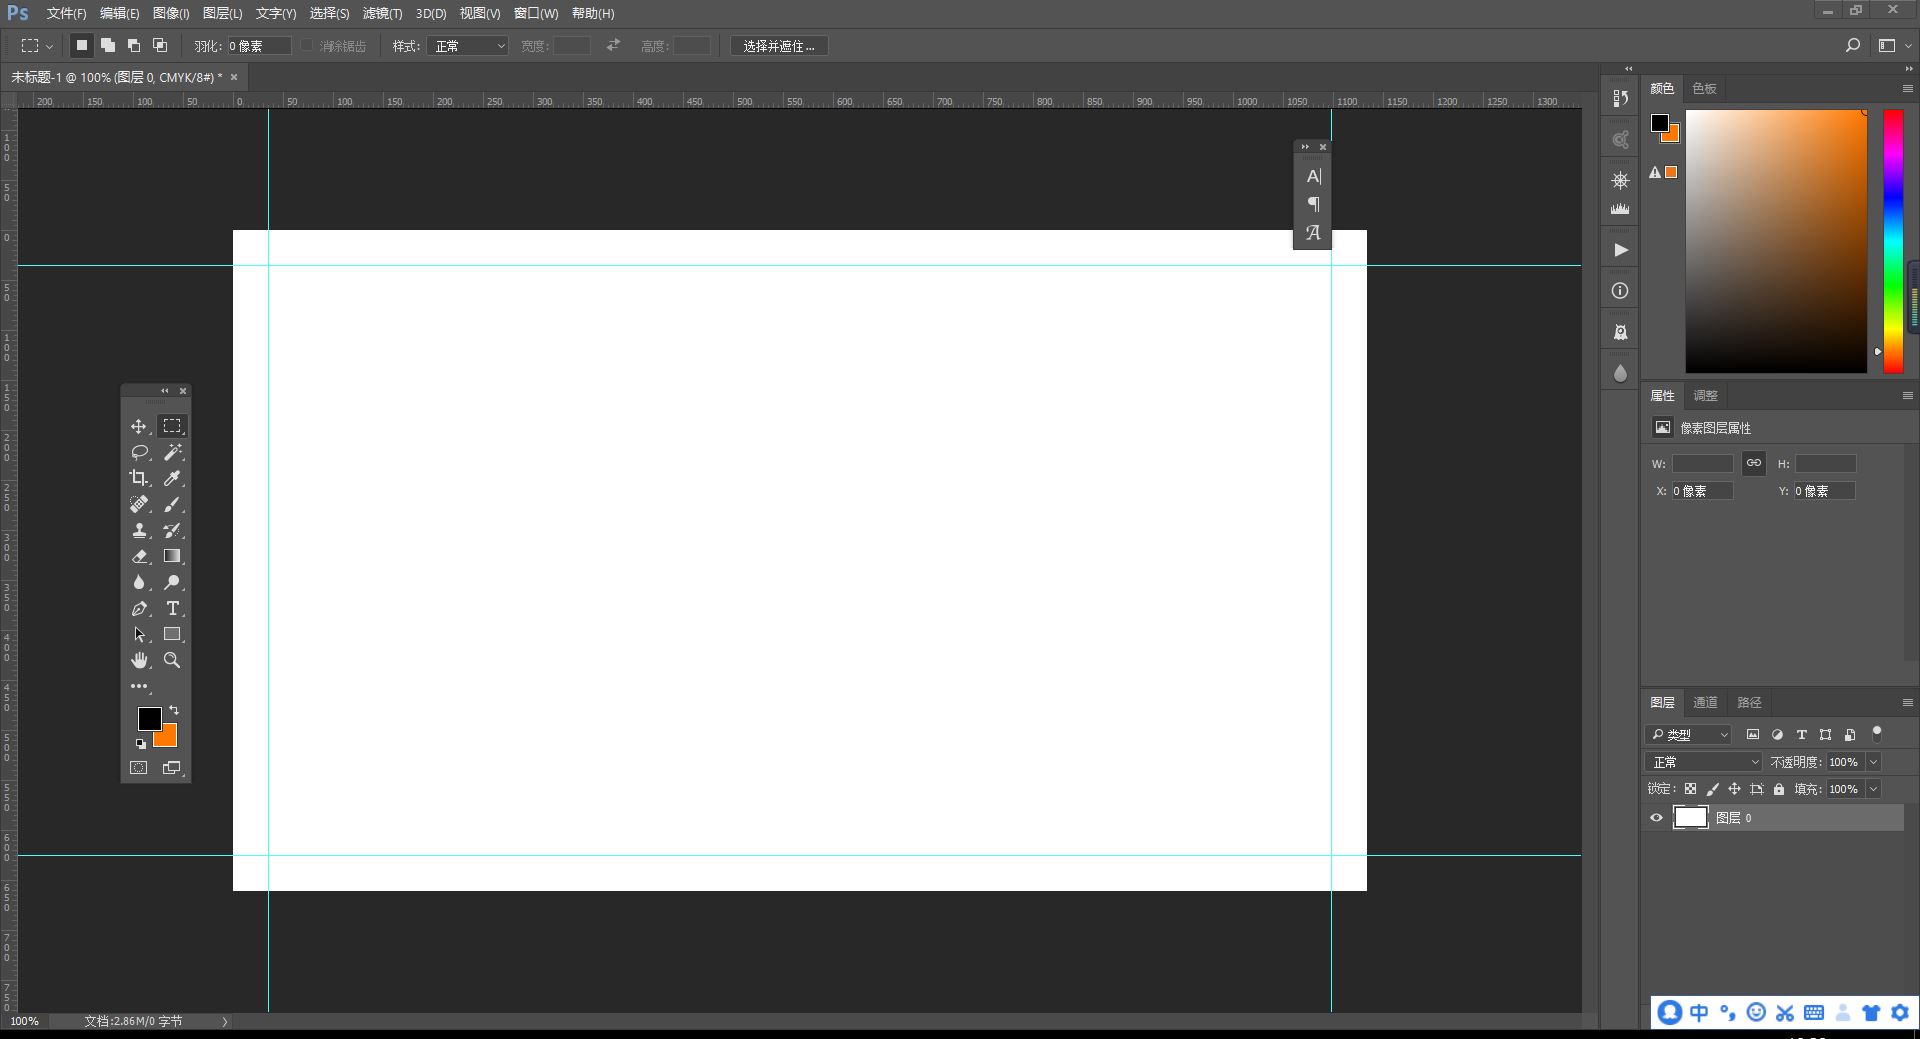Click the 羽化 feather input field
Screen dimensions: 1920x1039
point(258,45)
